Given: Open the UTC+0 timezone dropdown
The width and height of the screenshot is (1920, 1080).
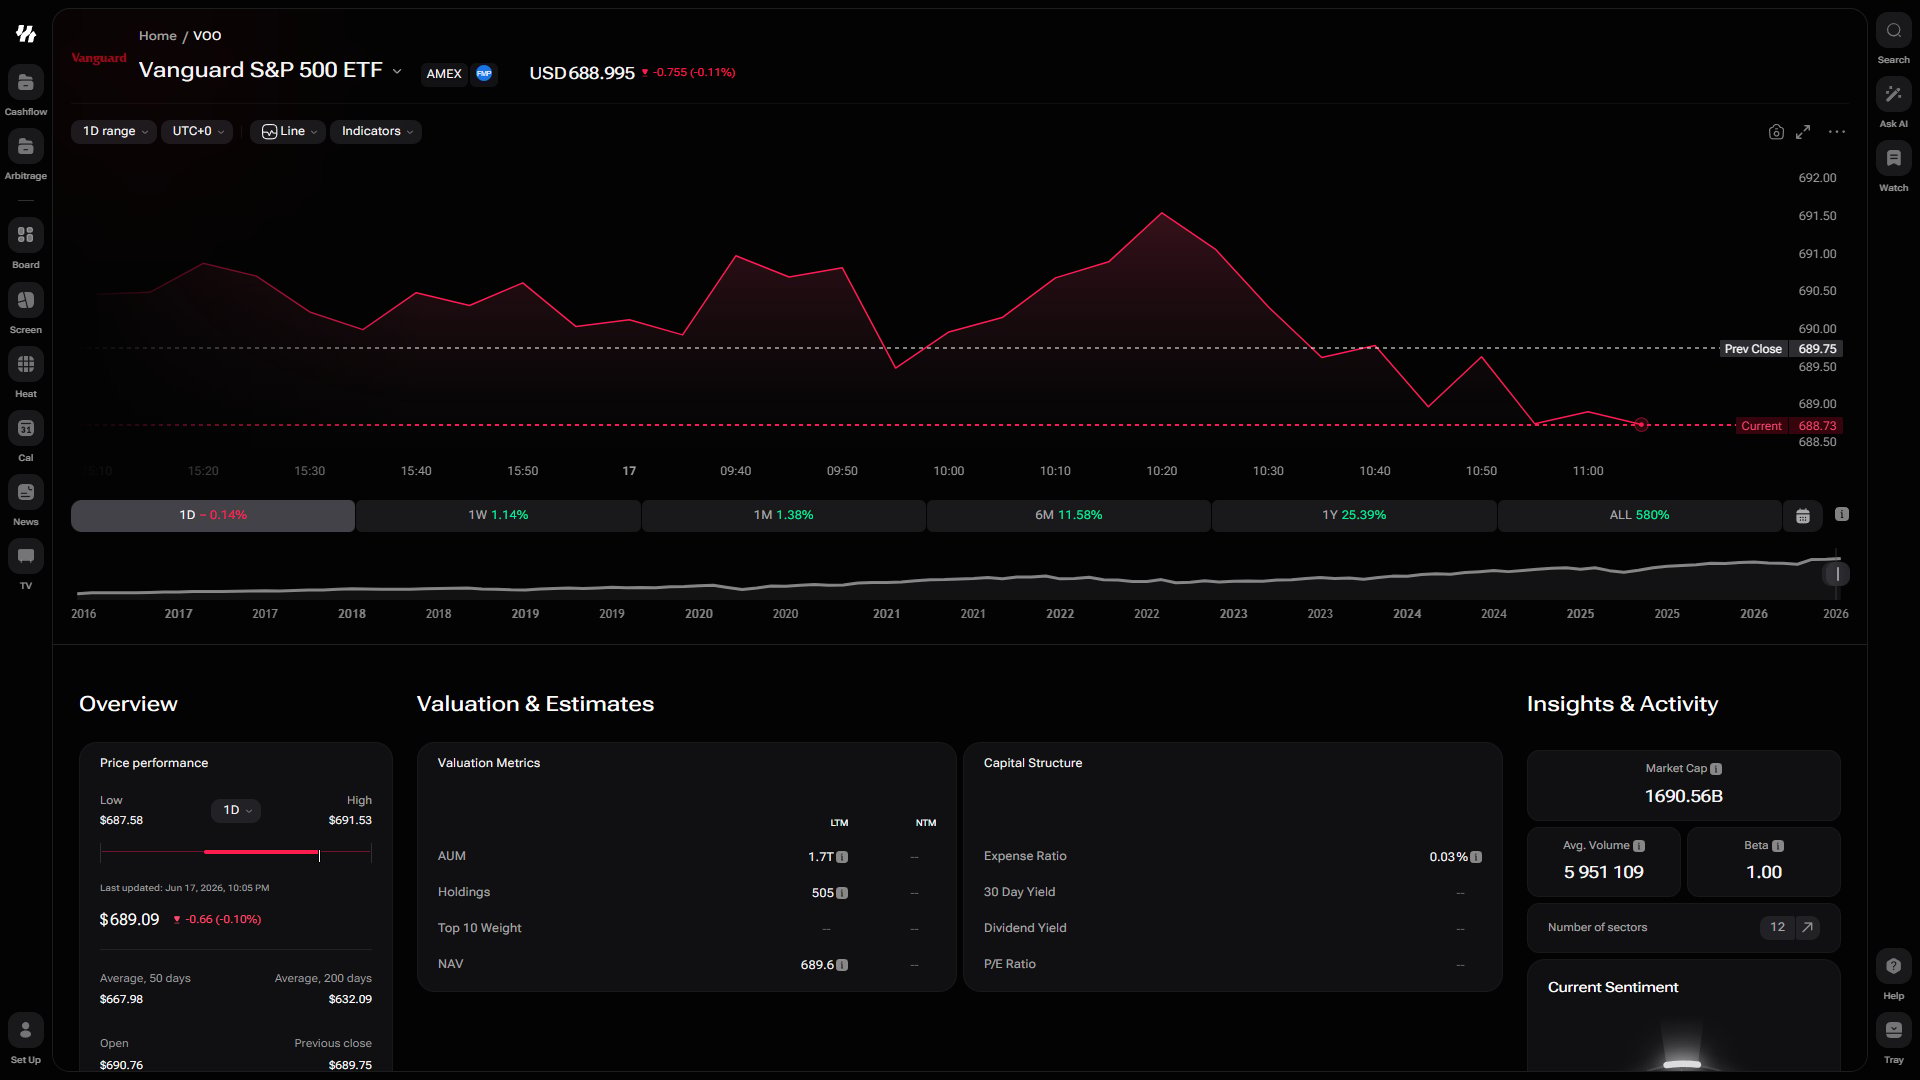Looking at the screenshot, I should pos(197,131).
